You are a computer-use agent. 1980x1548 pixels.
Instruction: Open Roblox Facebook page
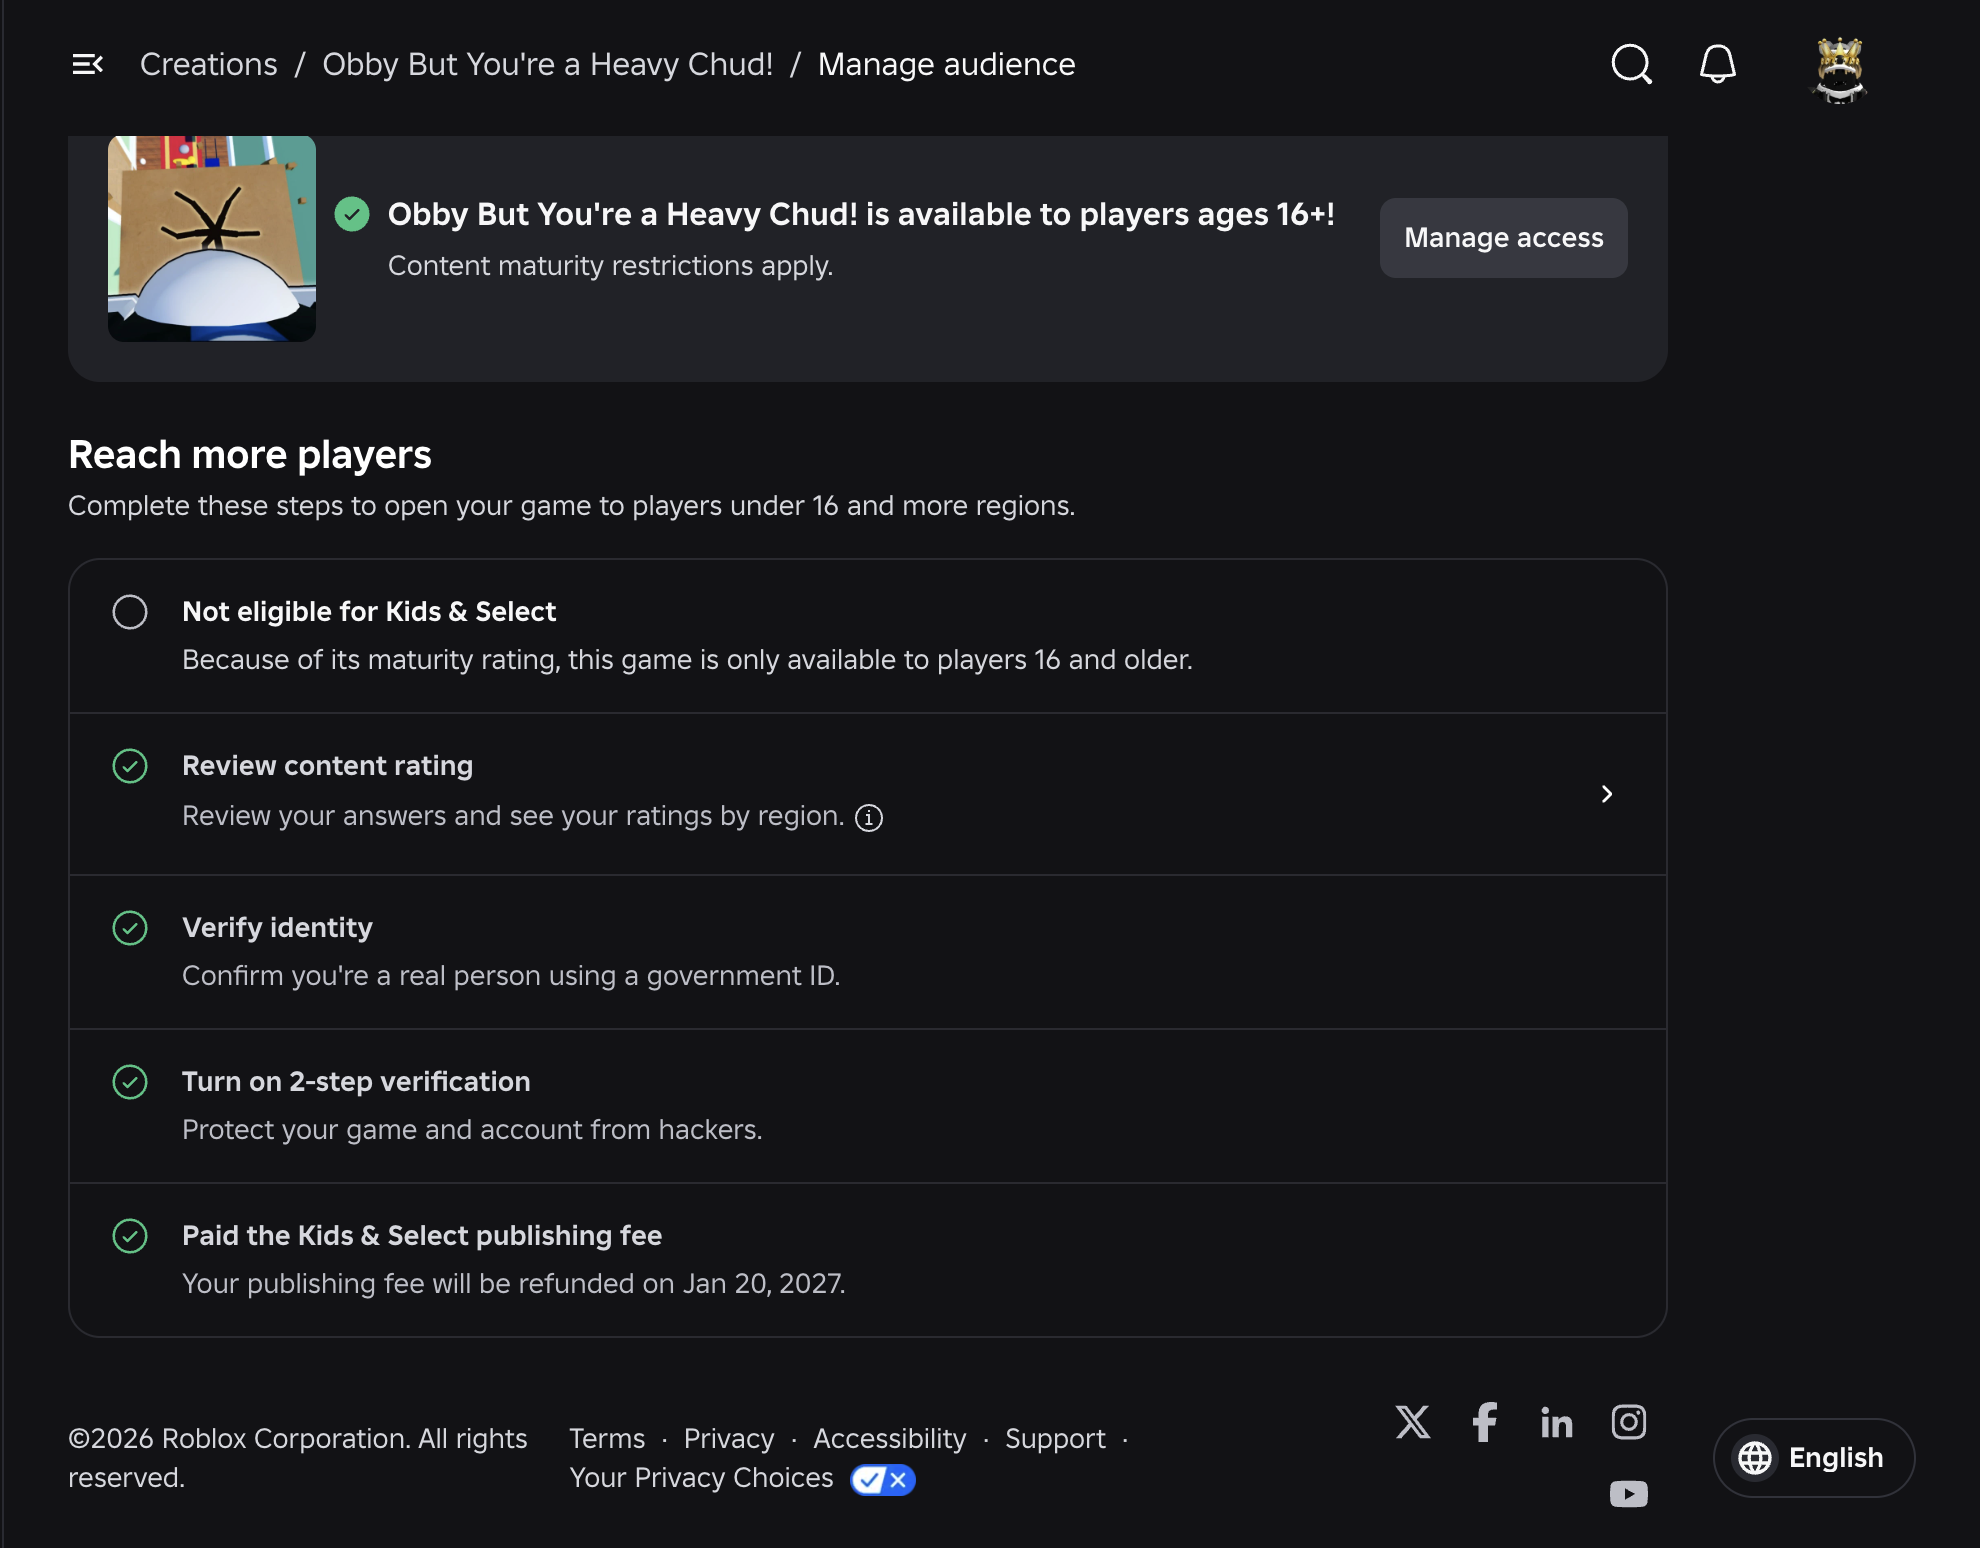pos(1485,1421)
